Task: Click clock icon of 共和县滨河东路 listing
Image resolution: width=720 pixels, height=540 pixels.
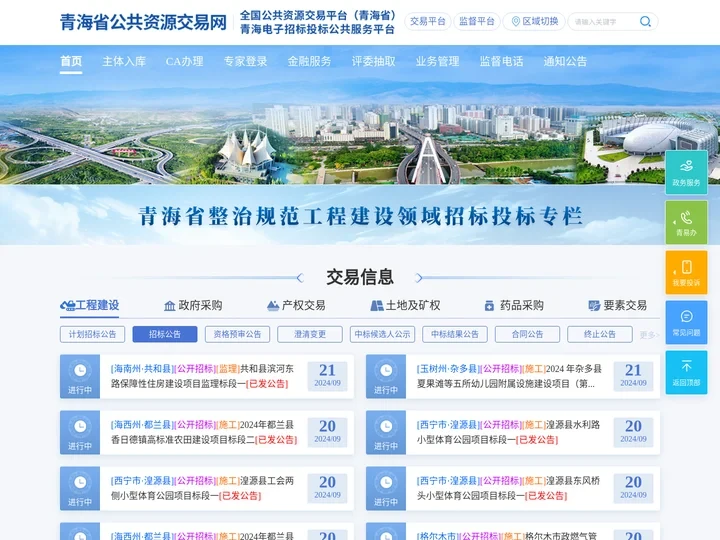Action: [x=80, y=370]
